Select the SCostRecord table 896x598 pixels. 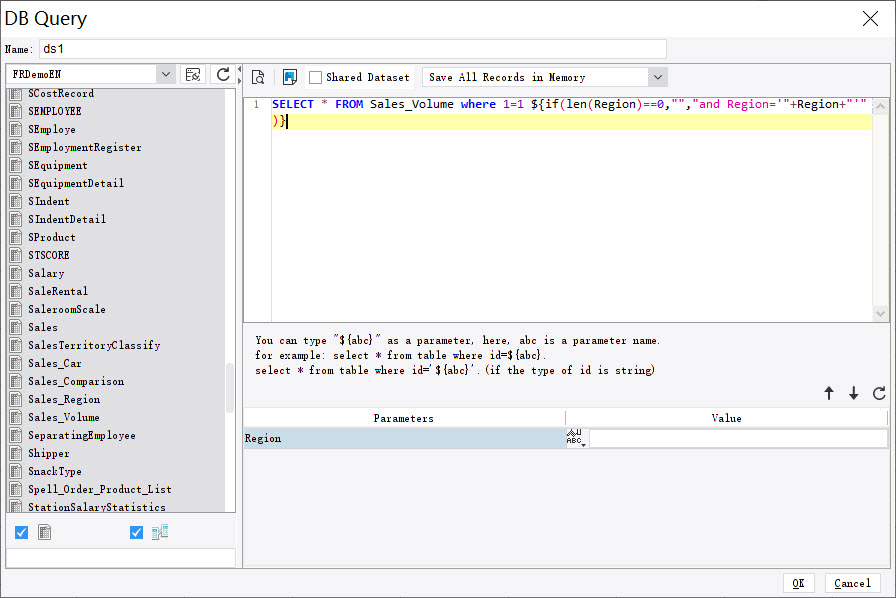coord(61,93)
